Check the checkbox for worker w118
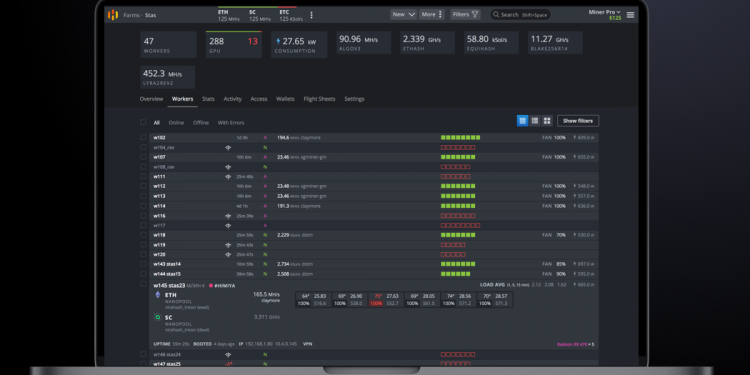The width and height of the screenshot is (750, 375). point(143,235)
